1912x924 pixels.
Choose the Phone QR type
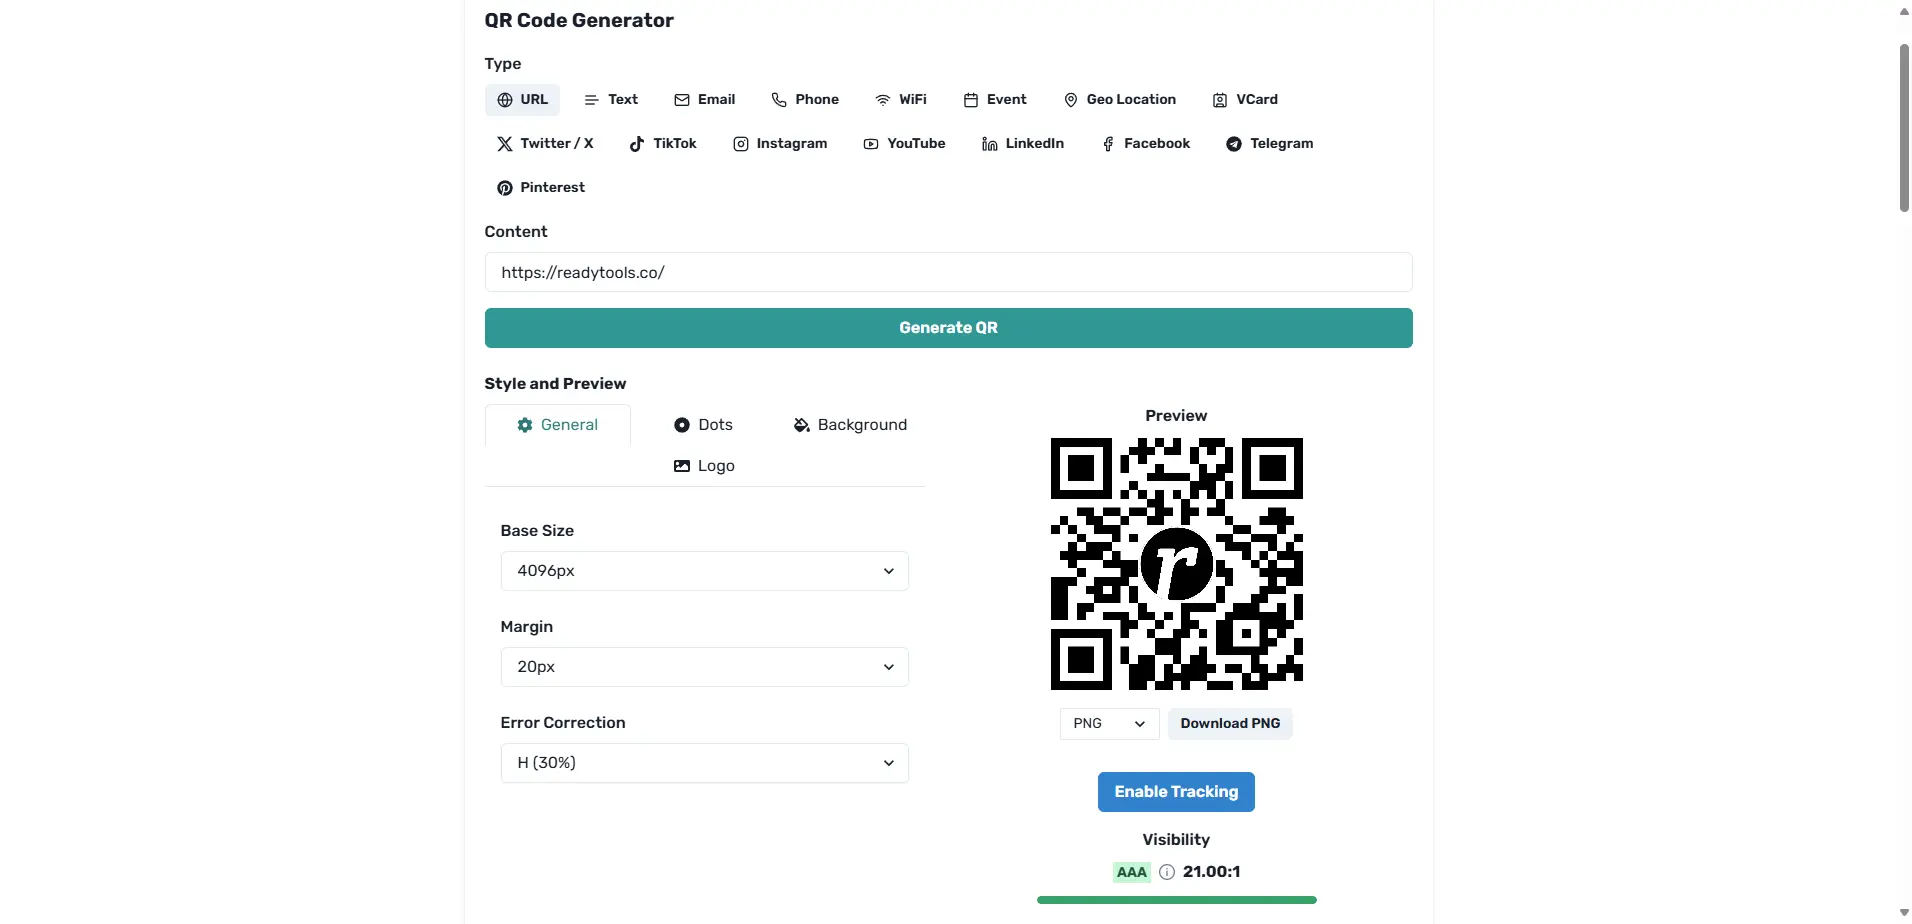click(806, 99)
